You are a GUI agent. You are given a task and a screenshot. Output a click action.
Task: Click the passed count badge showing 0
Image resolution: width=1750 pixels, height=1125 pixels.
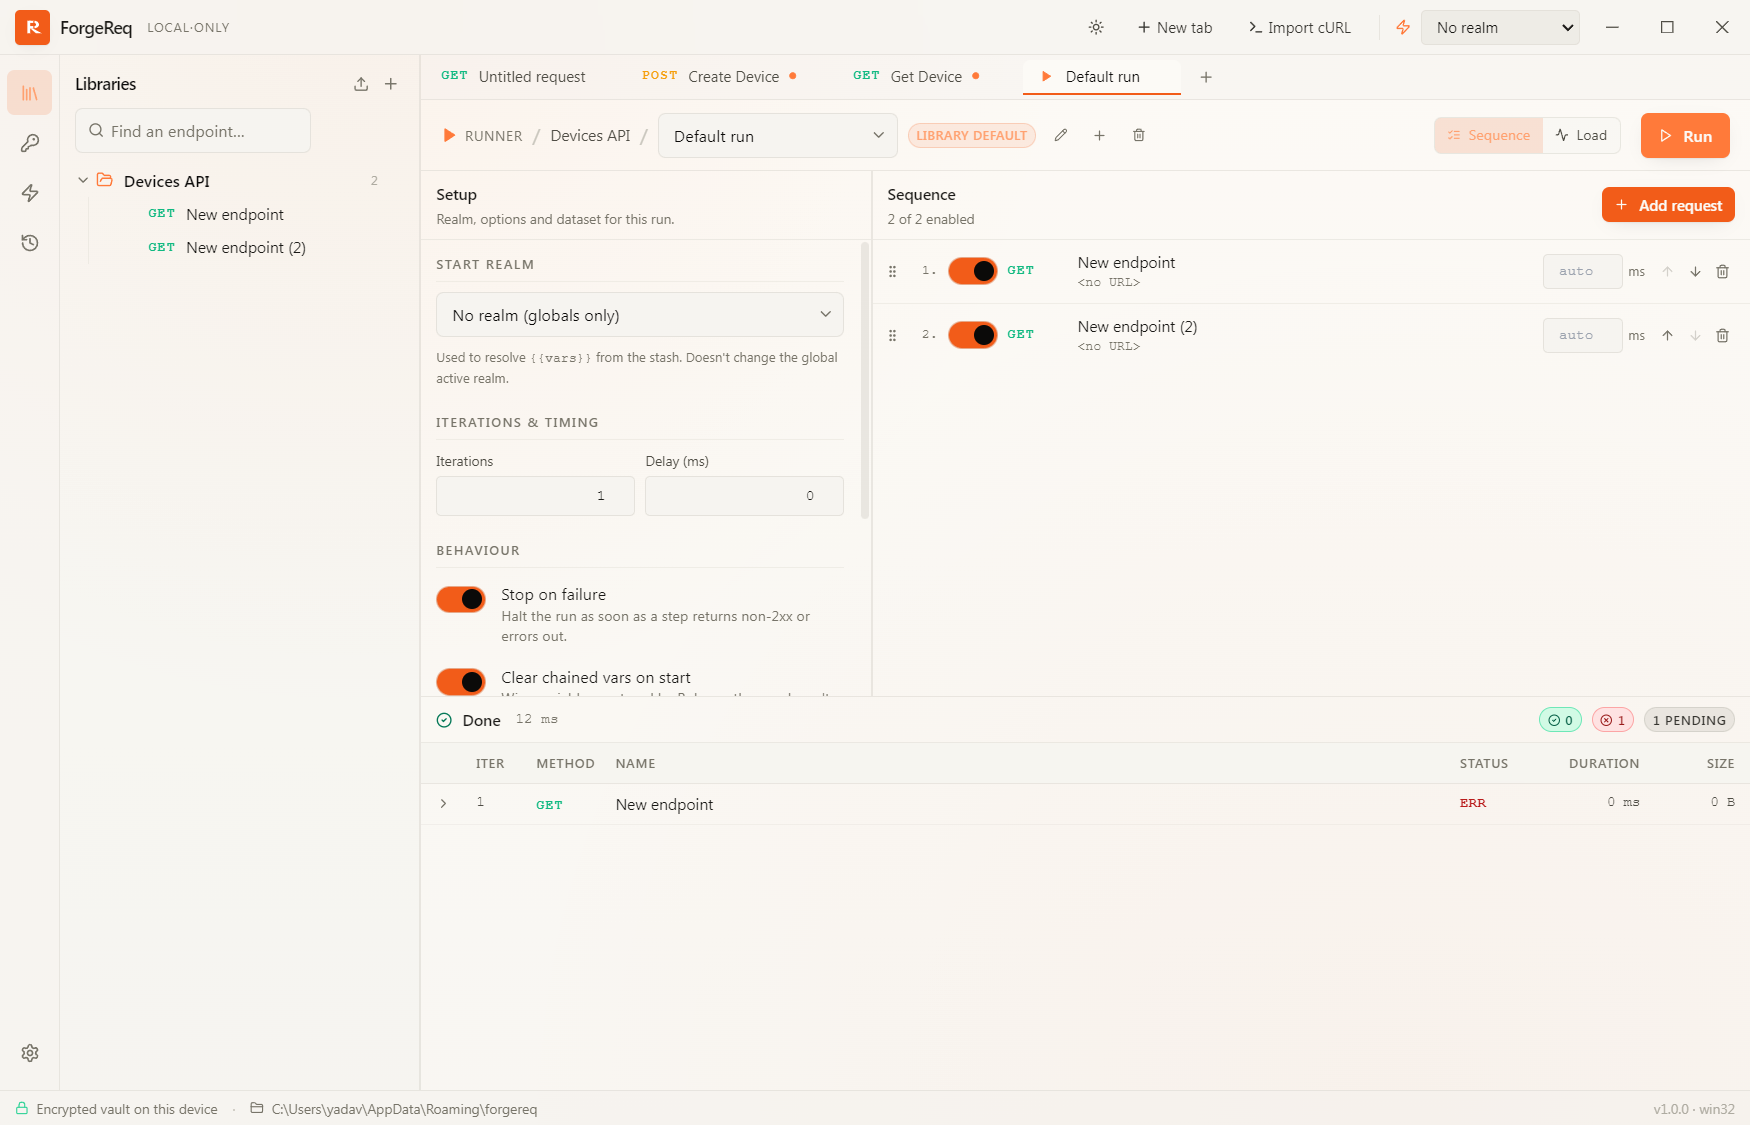click(x=1560, y=720)
